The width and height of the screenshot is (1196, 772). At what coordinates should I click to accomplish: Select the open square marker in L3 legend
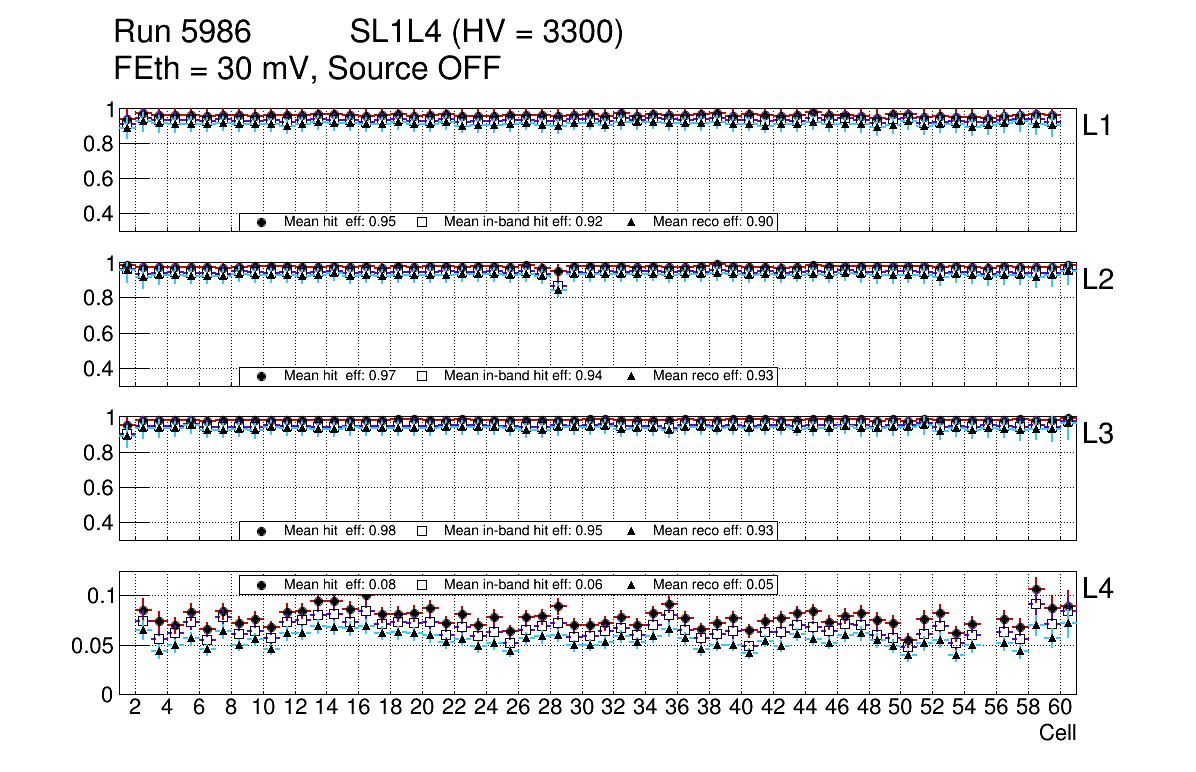[422, 531]
